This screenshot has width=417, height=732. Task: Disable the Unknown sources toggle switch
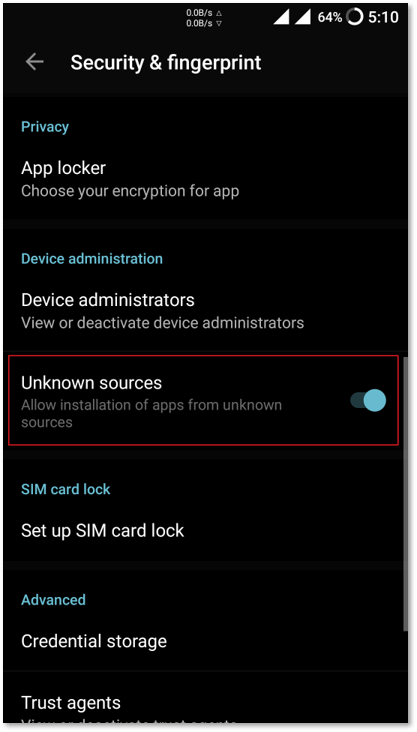coord(368,401)
